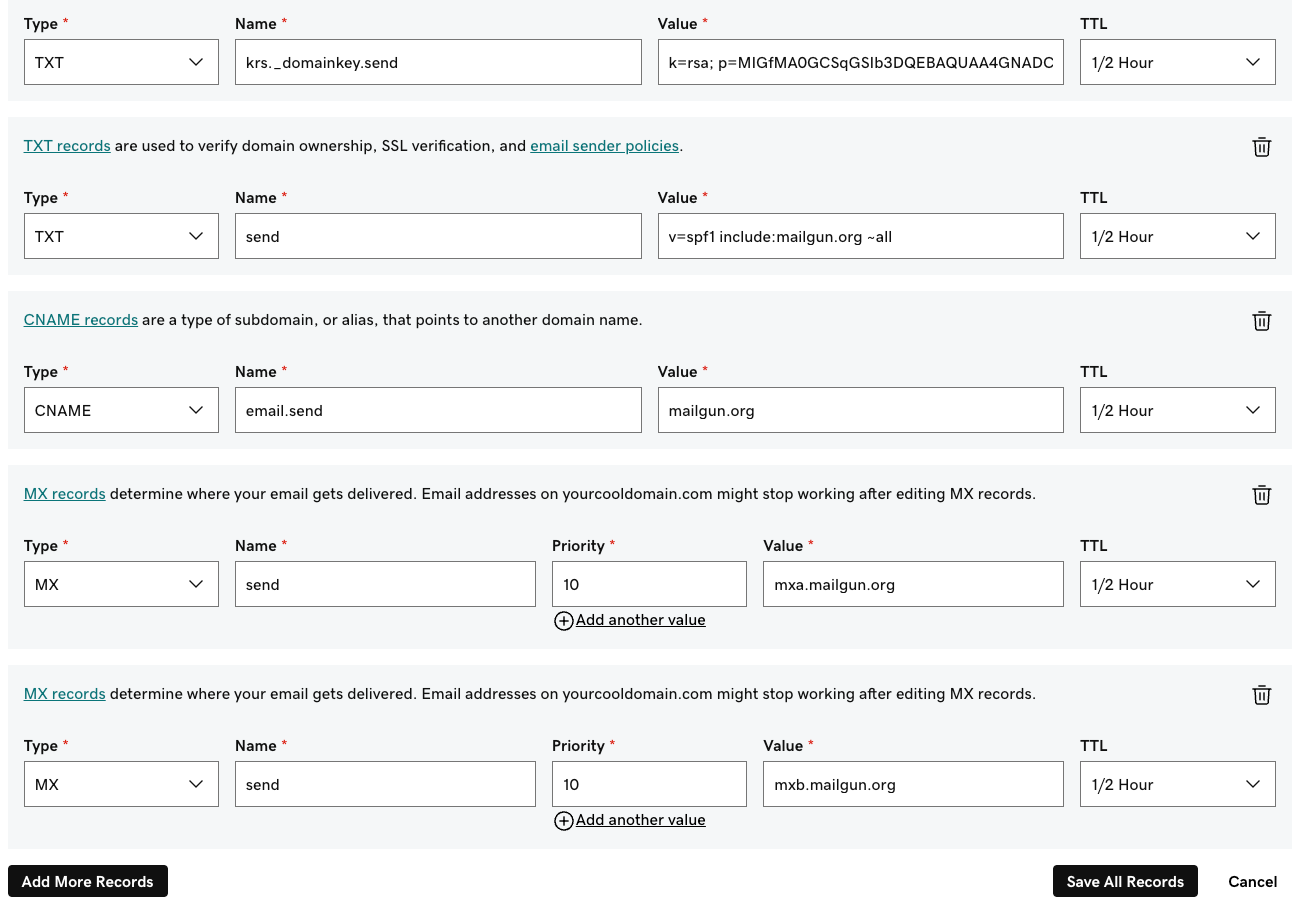Add another value to the mxa.mailgun.org MX record
The width and height of the screenshot is (1297, 905).
[629, 620]
